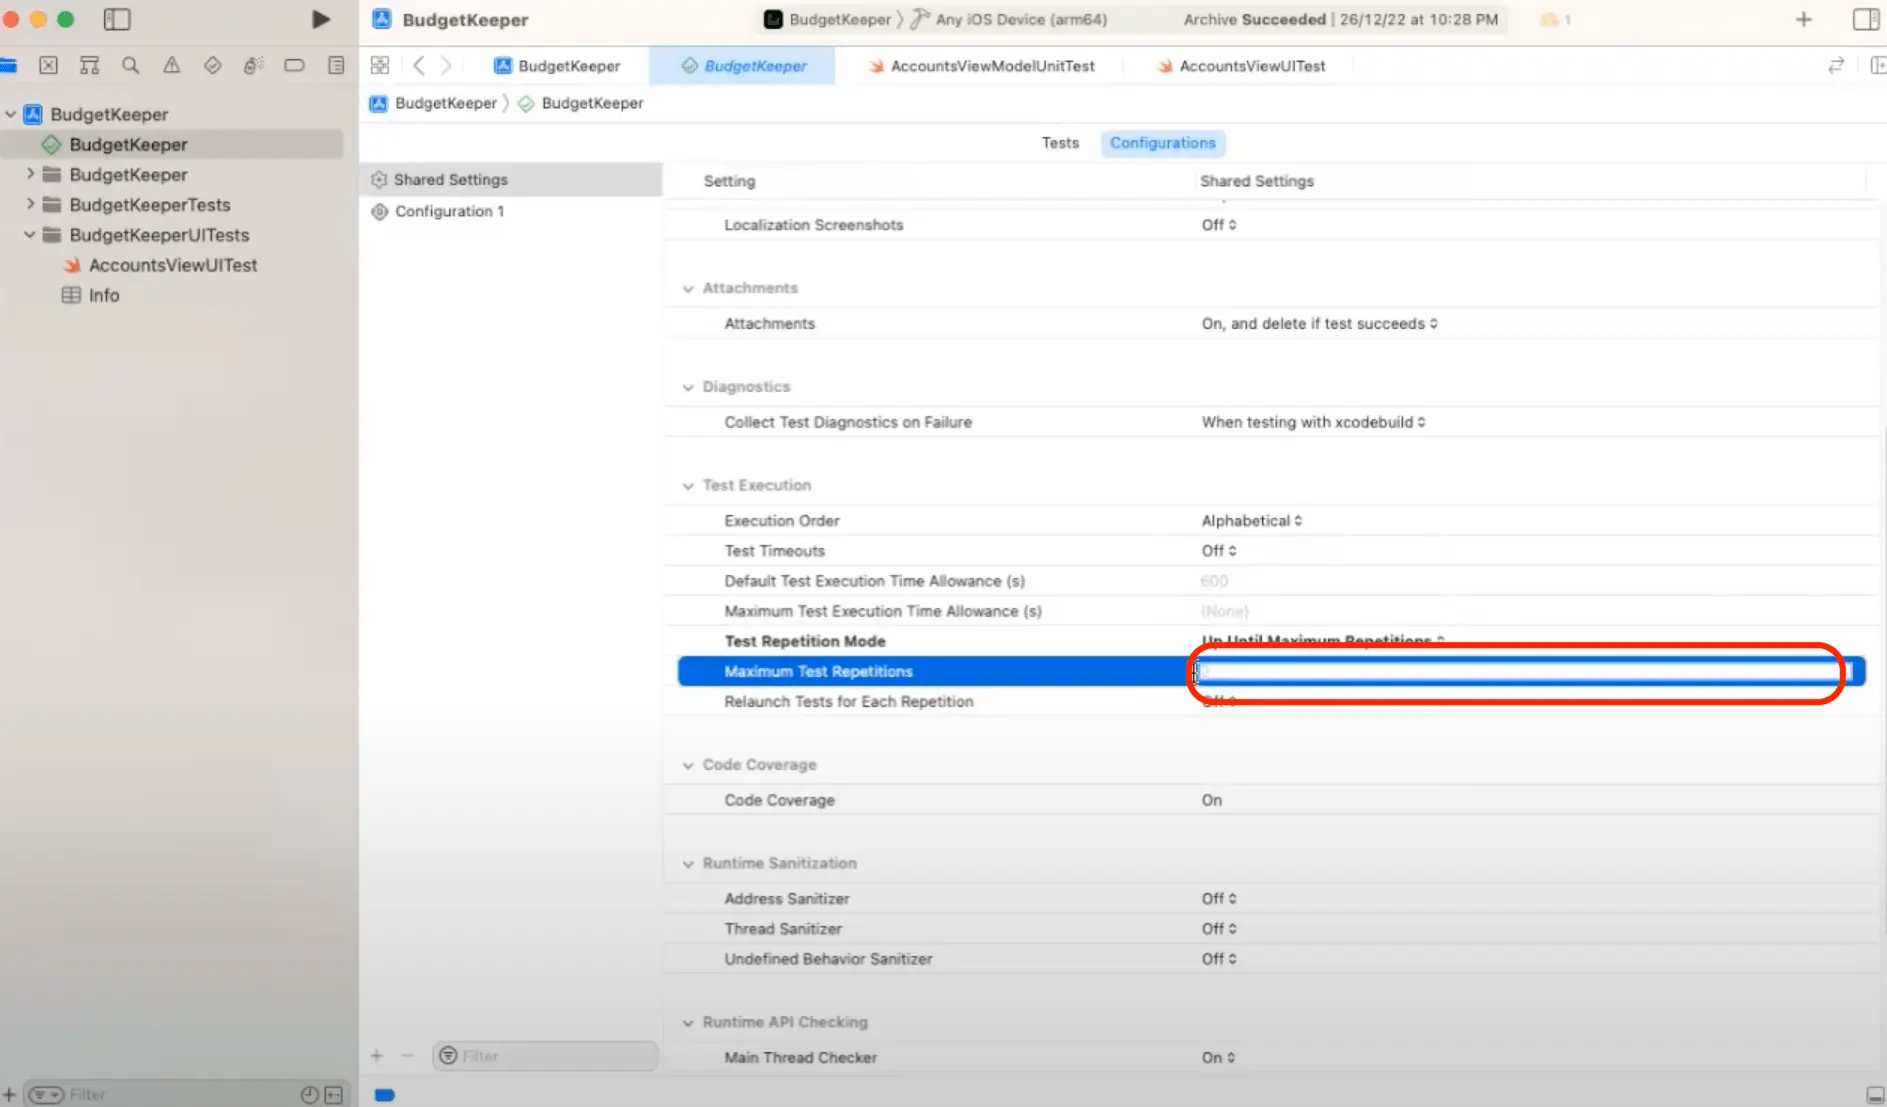The width and height of the screenshot is (1887, 1107).
Task: Click the editor grid related-items icon
Action: click(x=380, y=66)
